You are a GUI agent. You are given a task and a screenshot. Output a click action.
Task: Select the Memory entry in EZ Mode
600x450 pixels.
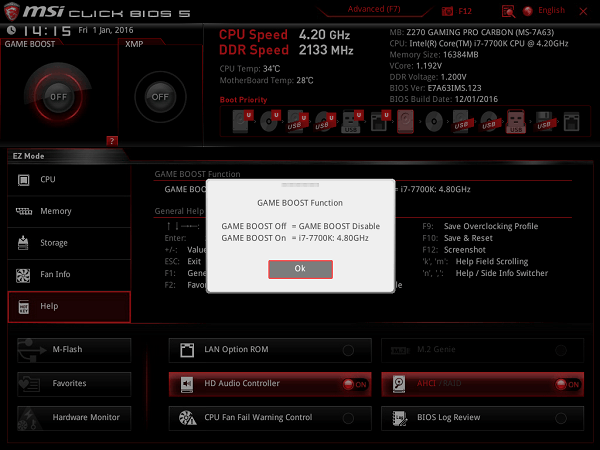tap(69, 212)
